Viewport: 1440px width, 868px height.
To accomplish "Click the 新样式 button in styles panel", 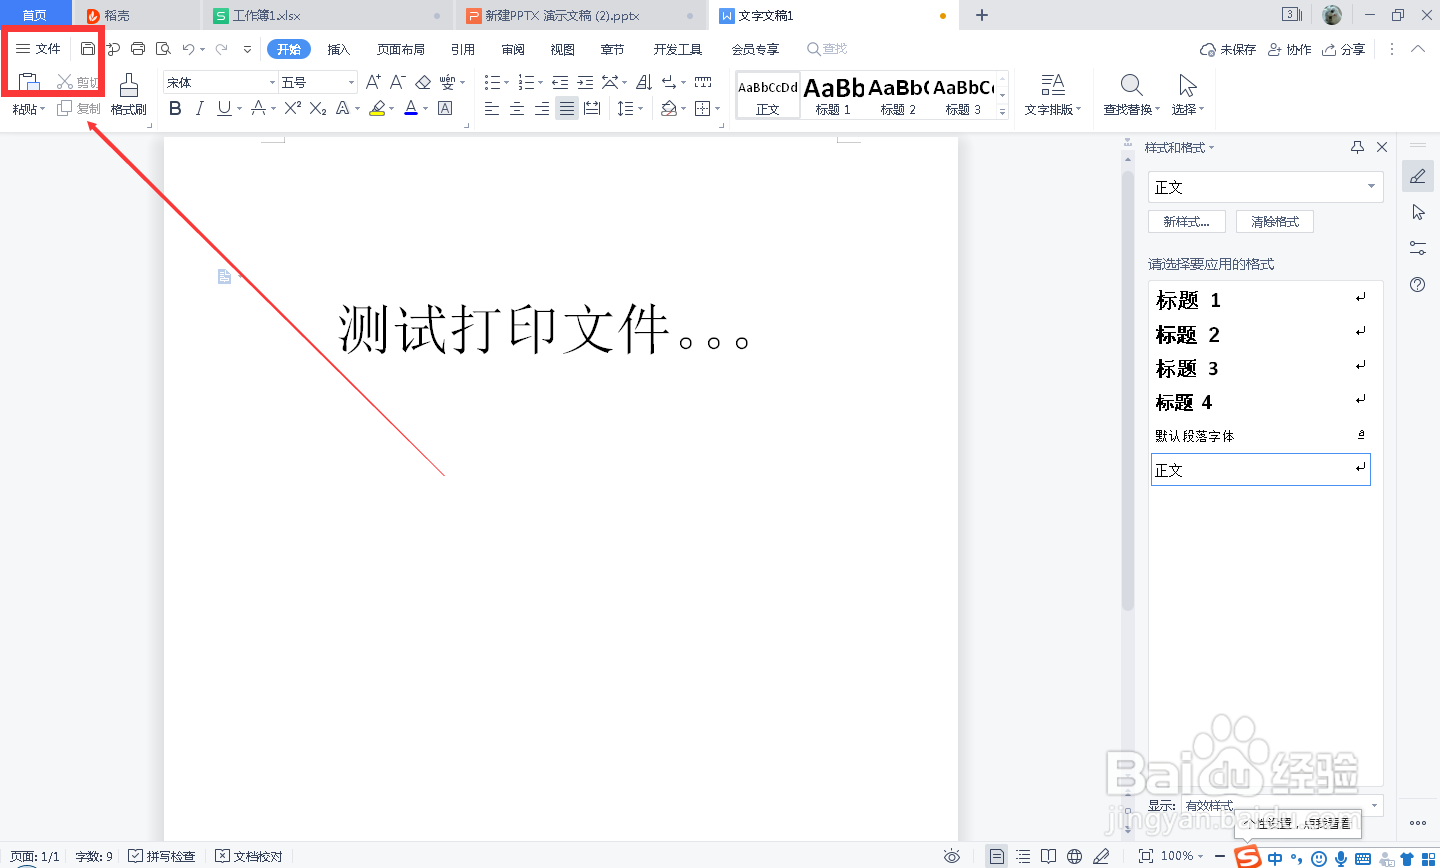I will coord(1187,221).
